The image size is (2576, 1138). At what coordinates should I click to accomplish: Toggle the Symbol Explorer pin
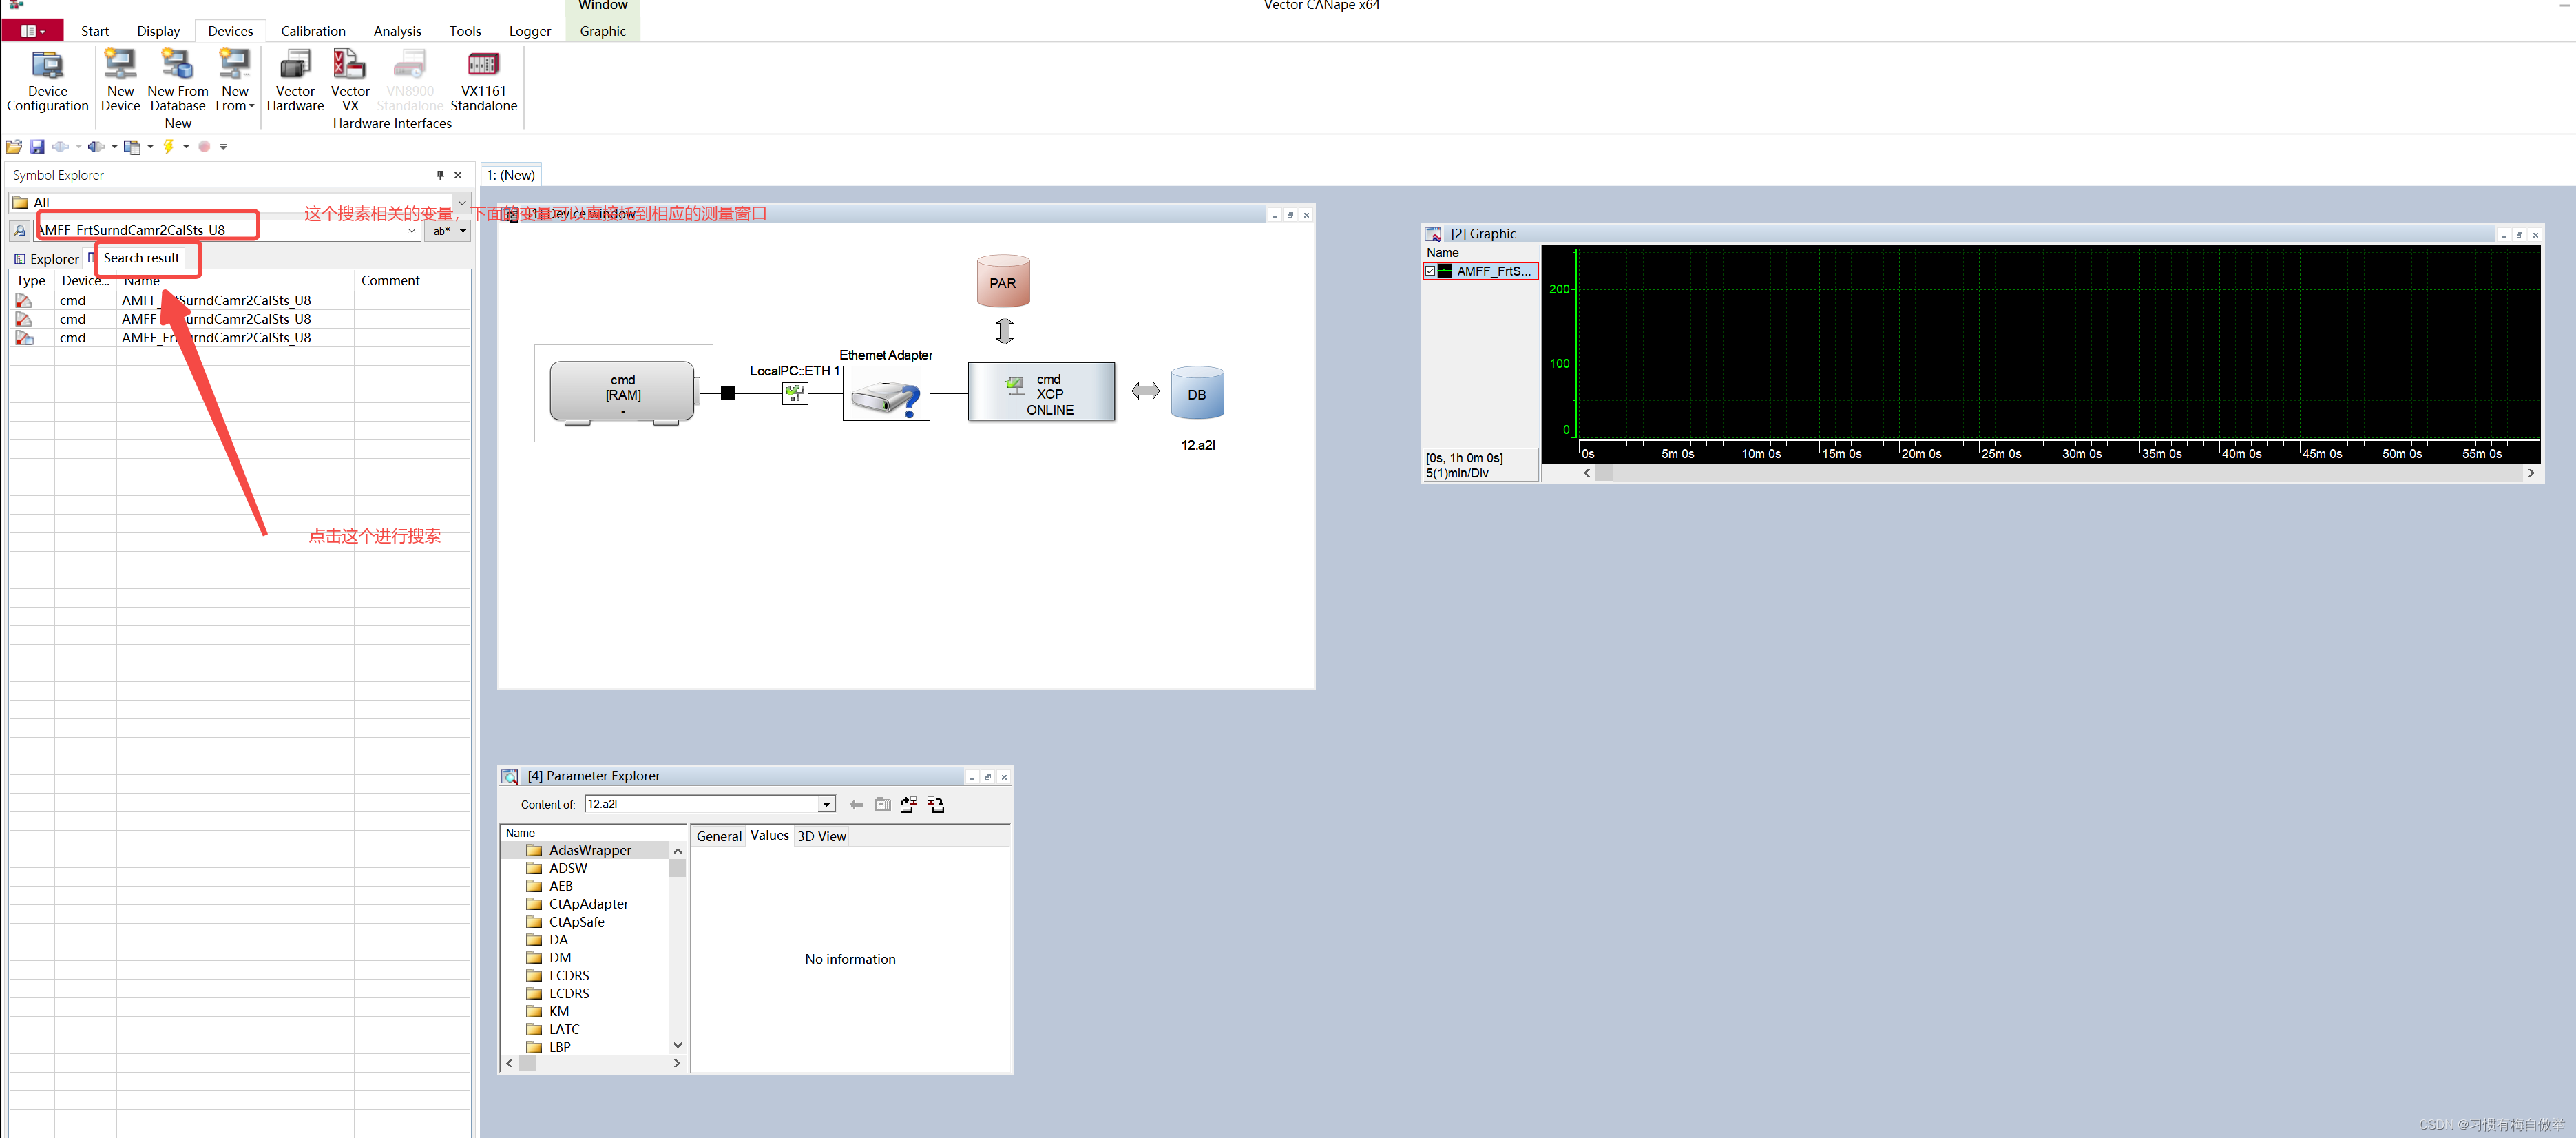(x=439, y=175)
